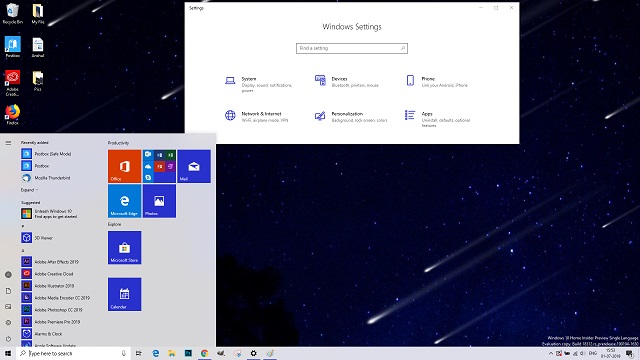Open the Microsoft Store tile
The image size is (640, 360).
pos(124,248)
